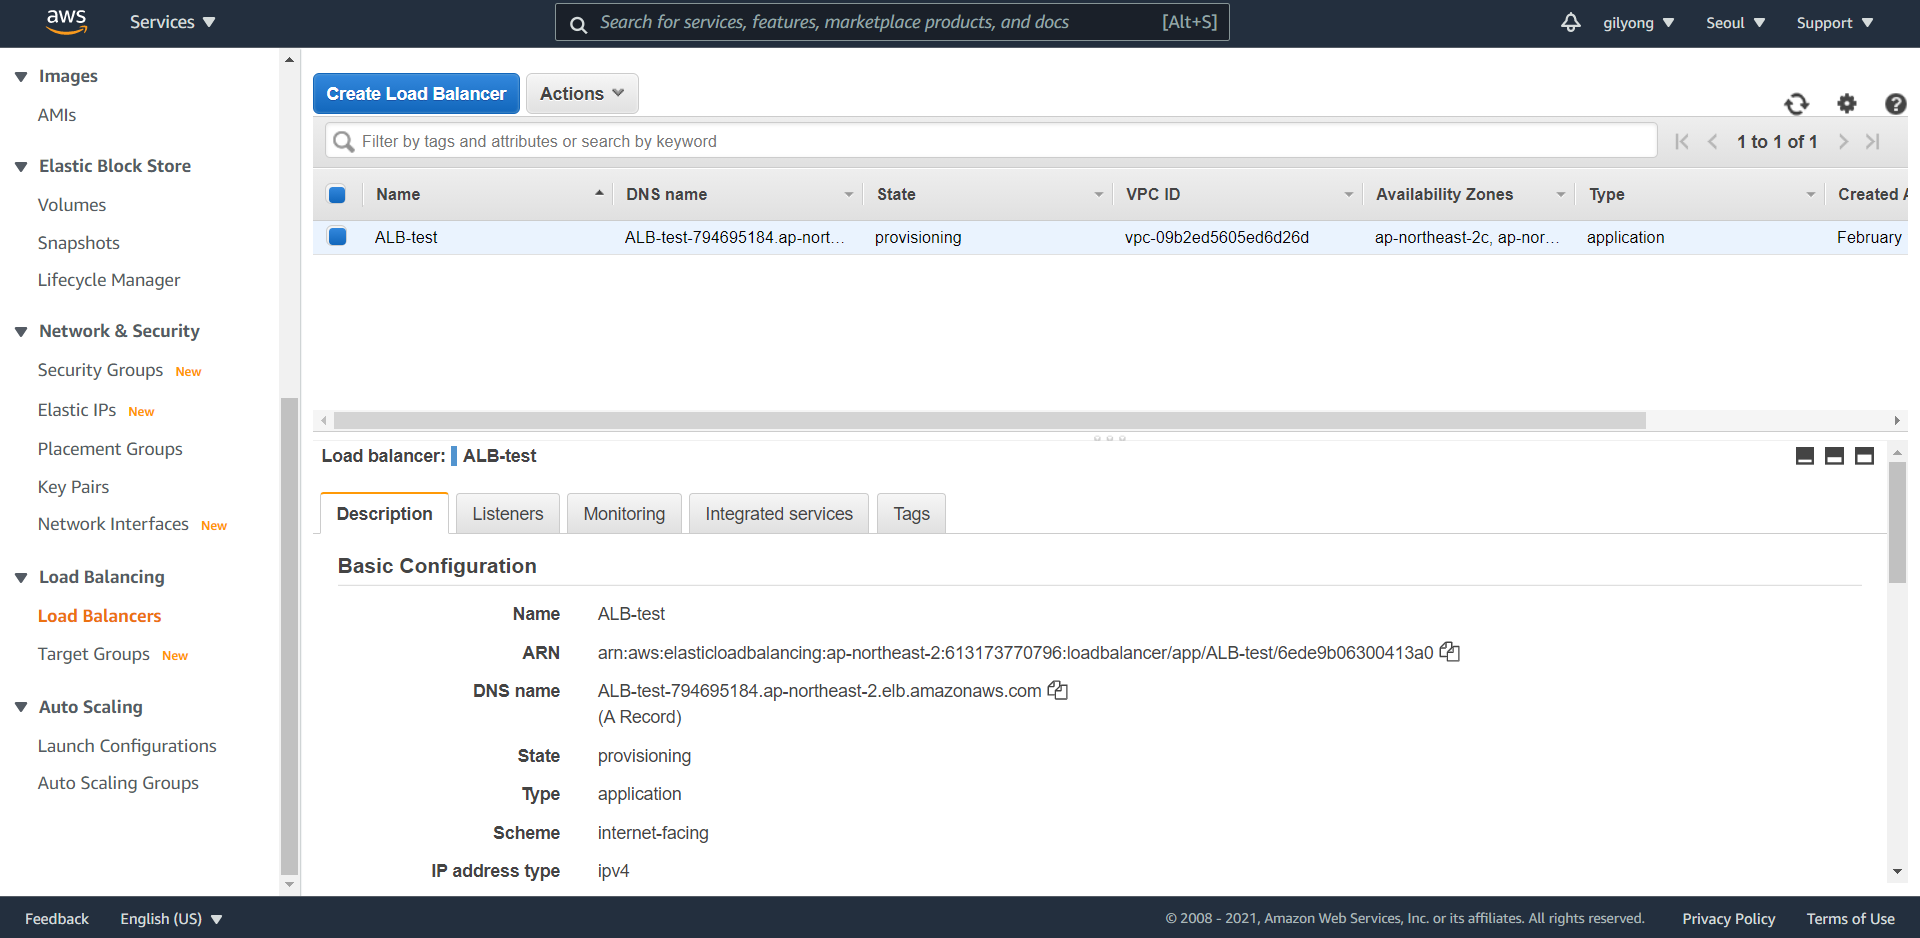Screen dimensions: 1920x938
Task: Click the filter magnifier icon
Action: (343, 142)
